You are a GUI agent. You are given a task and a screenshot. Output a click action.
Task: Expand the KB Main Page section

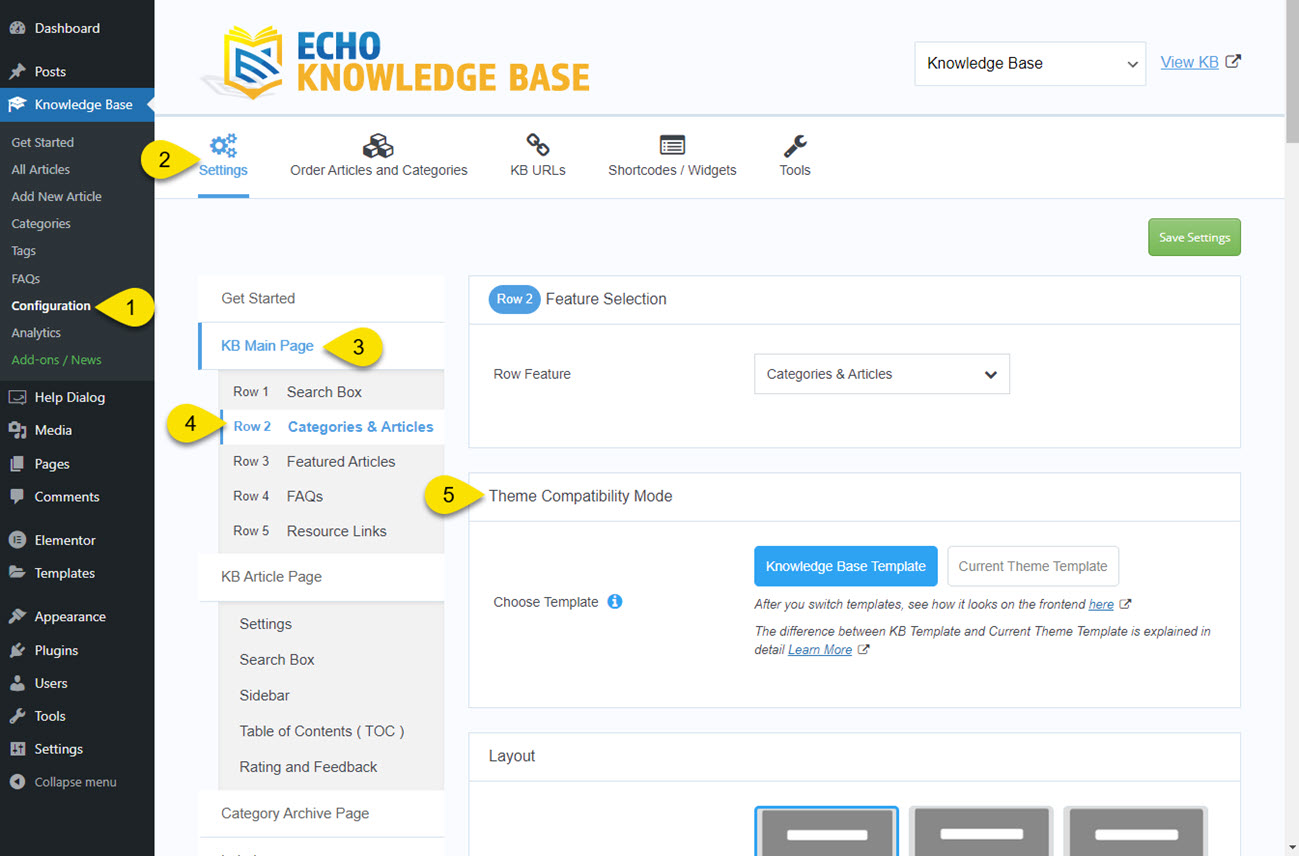321,346
